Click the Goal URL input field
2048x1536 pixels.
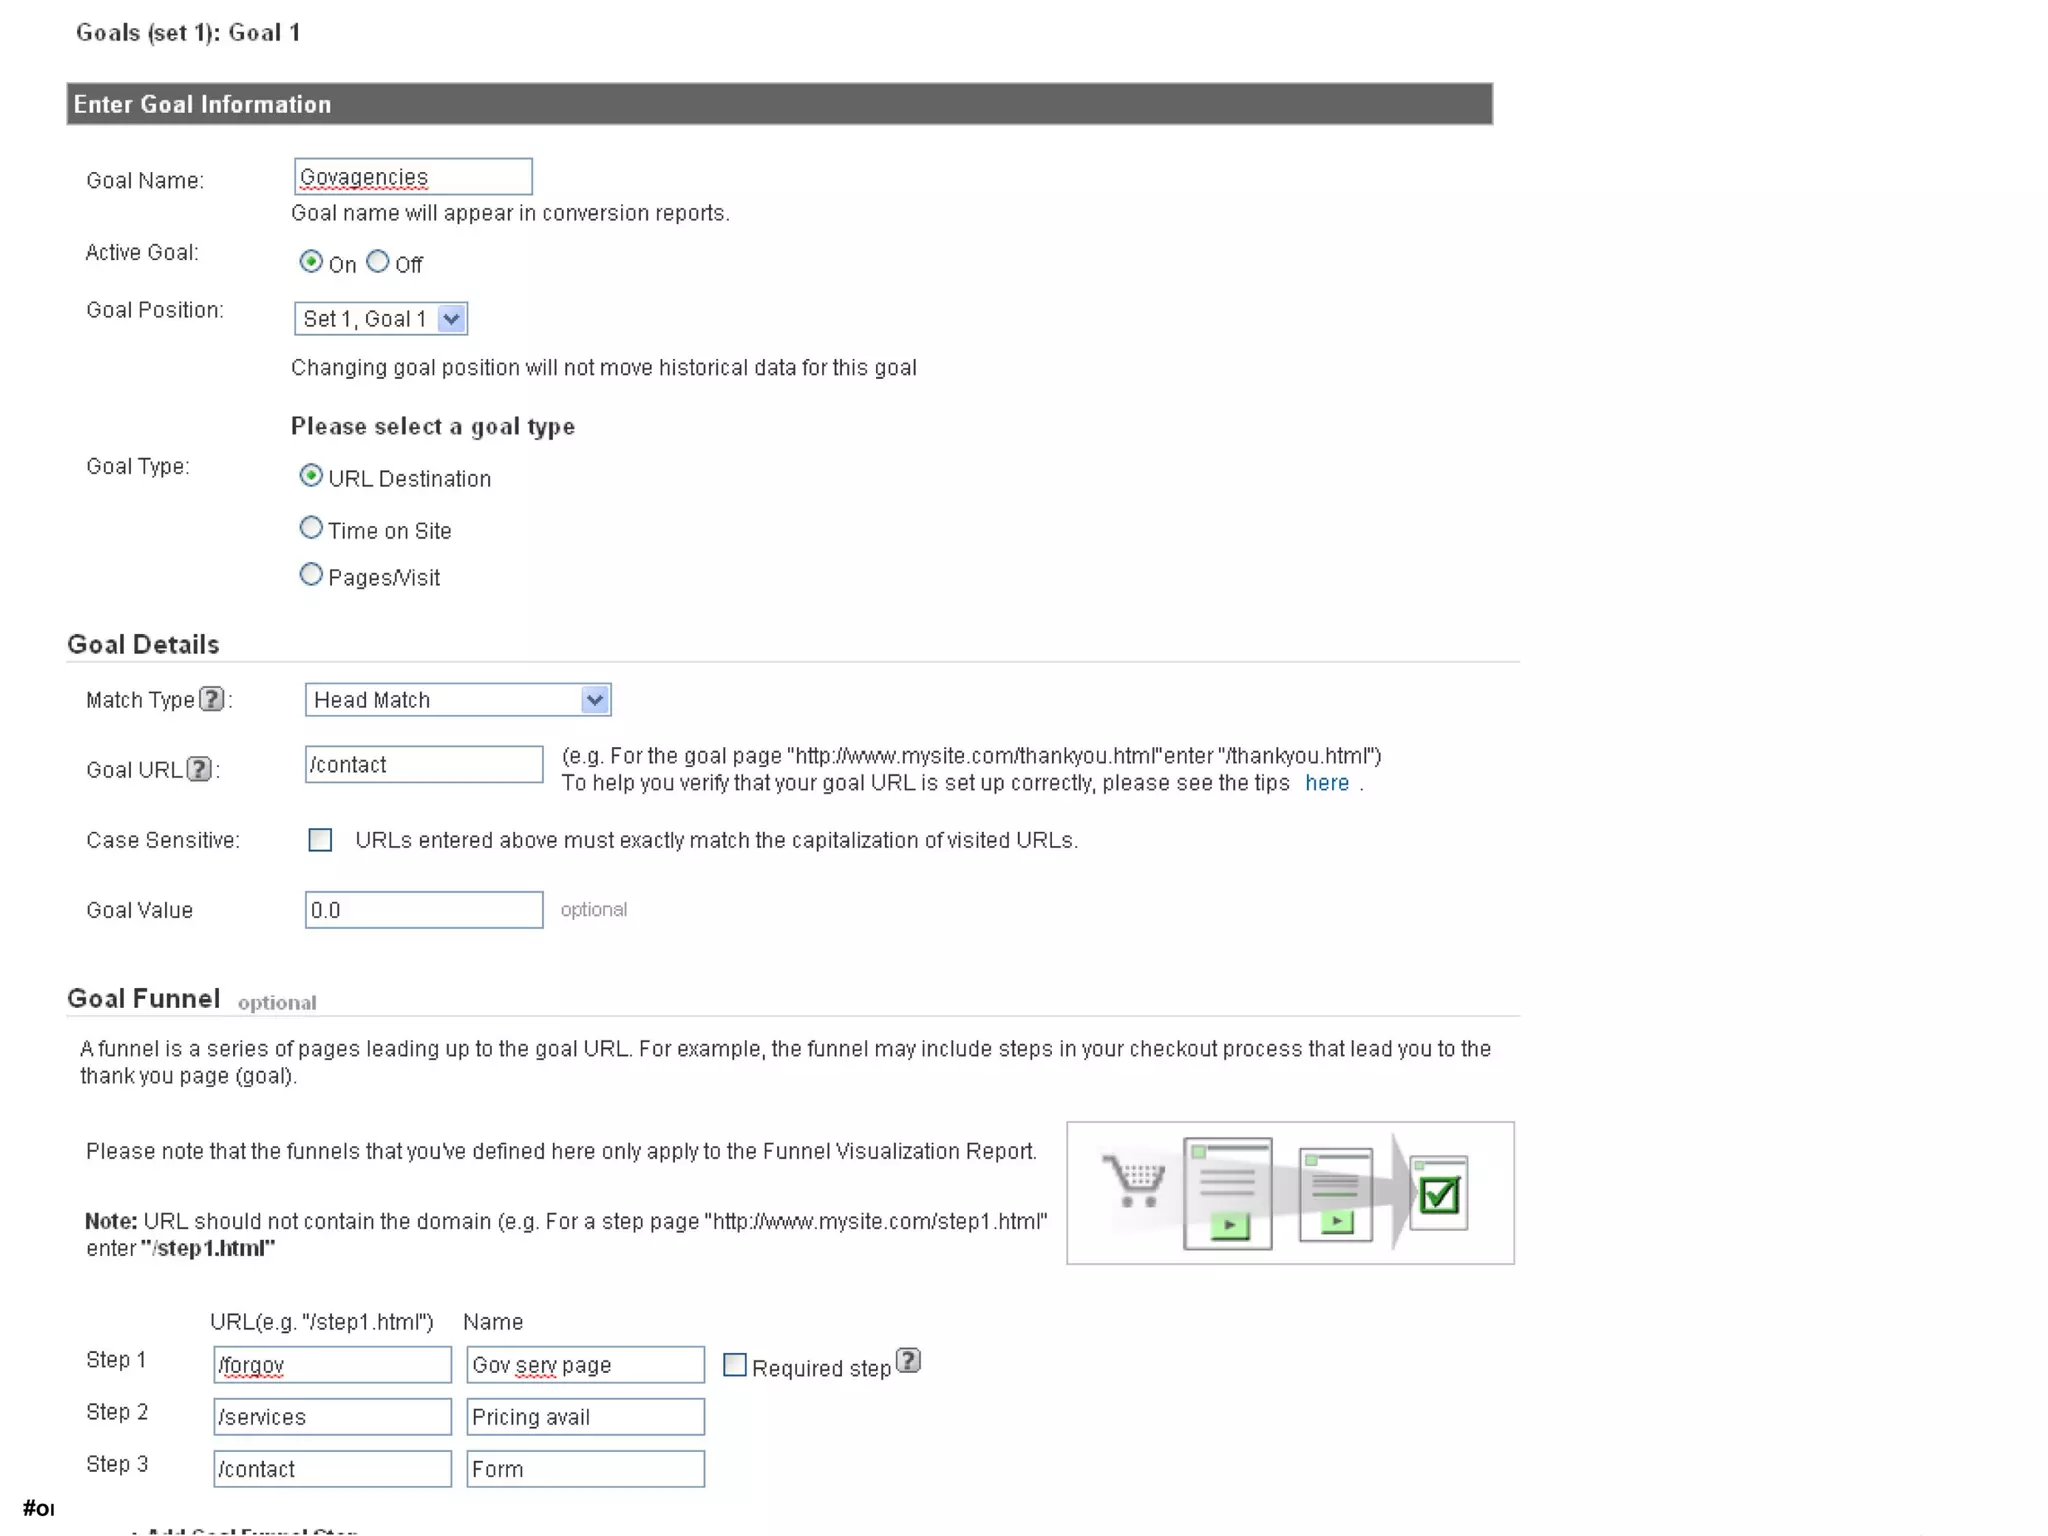pos(423,765)
